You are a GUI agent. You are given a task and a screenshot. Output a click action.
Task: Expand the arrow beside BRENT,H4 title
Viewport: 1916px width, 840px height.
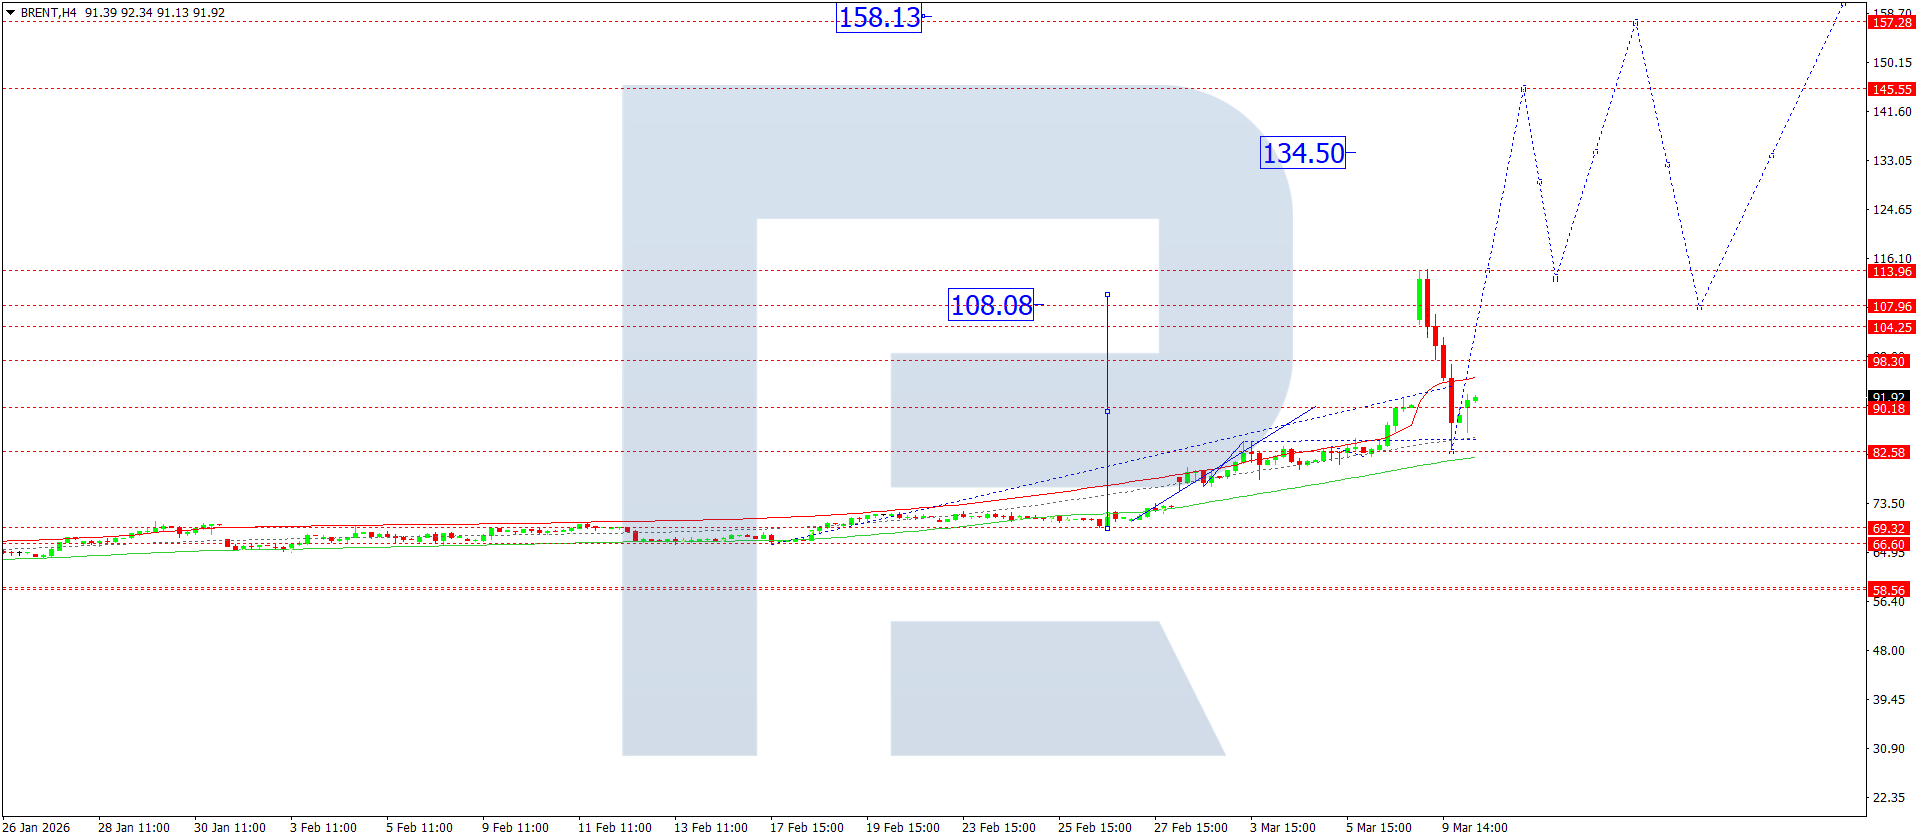click(10, 13)
